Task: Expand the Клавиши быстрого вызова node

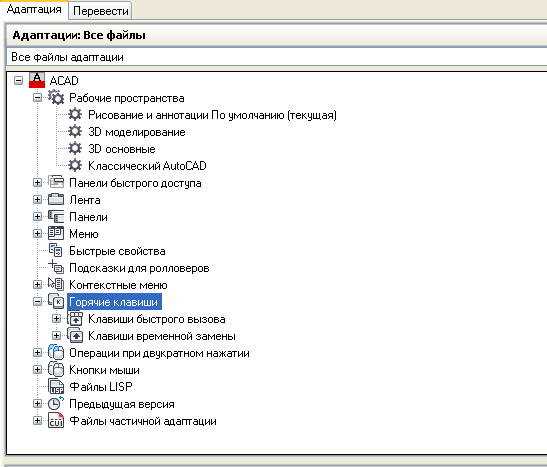Action: click(56, 318)
